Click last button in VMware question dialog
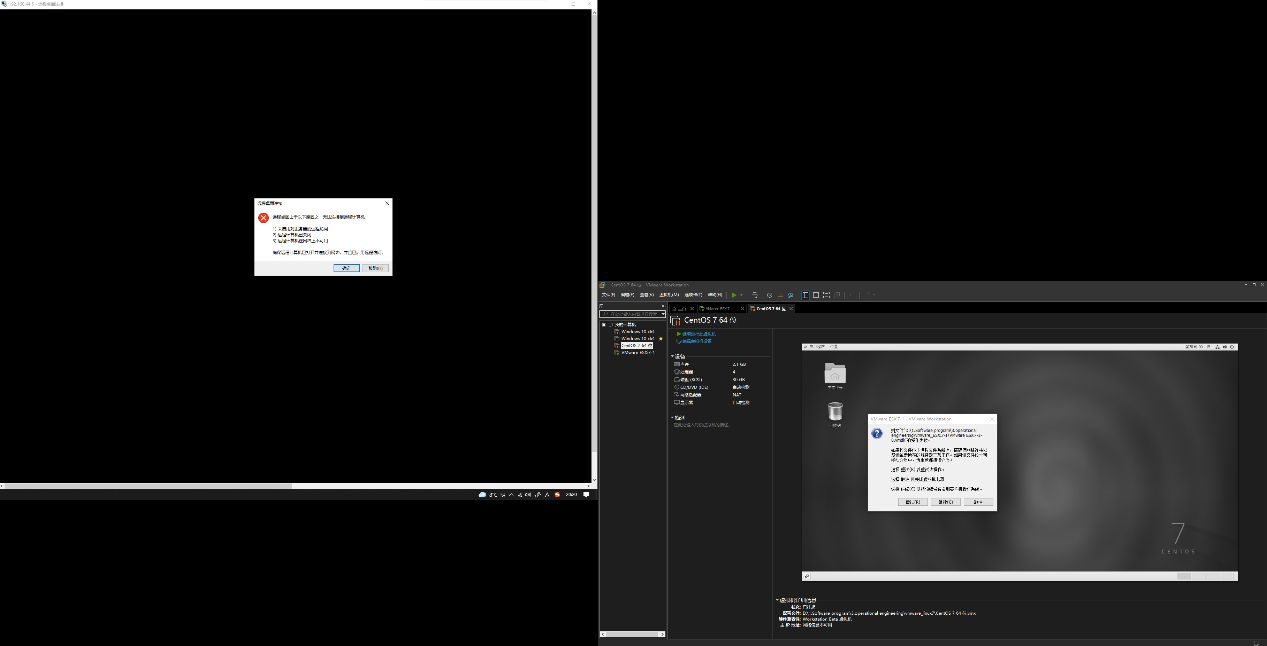 pos(978,502)
